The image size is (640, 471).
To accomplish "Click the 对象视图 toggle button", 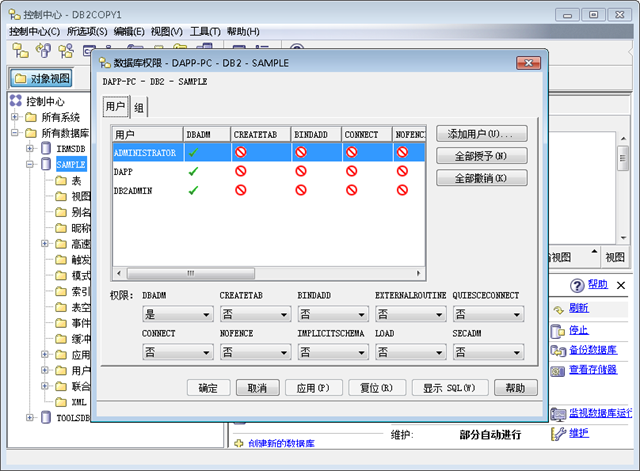I will (x=41, y=78).
